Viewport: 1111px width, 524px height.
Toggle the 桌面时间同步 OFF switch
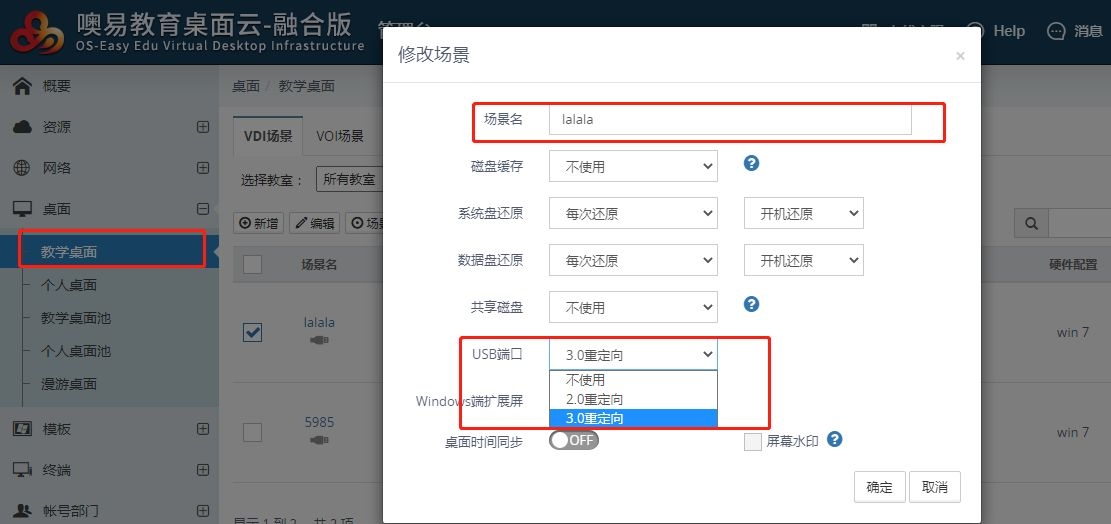574,441
